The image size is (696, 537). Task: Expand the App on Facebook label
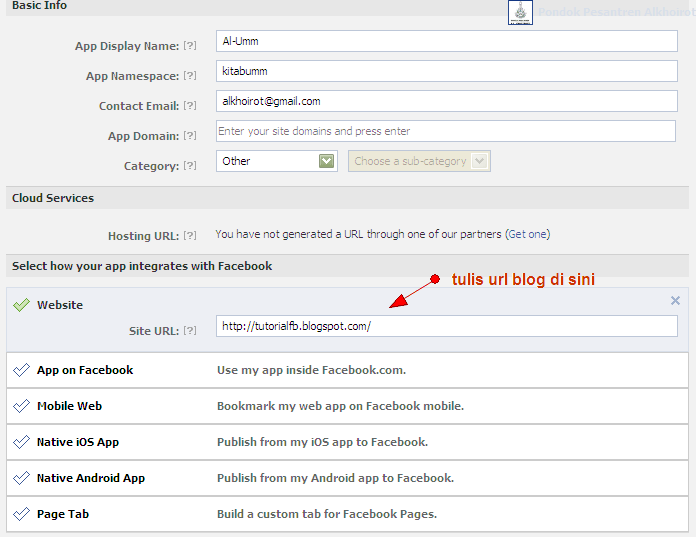pos(85,370)
